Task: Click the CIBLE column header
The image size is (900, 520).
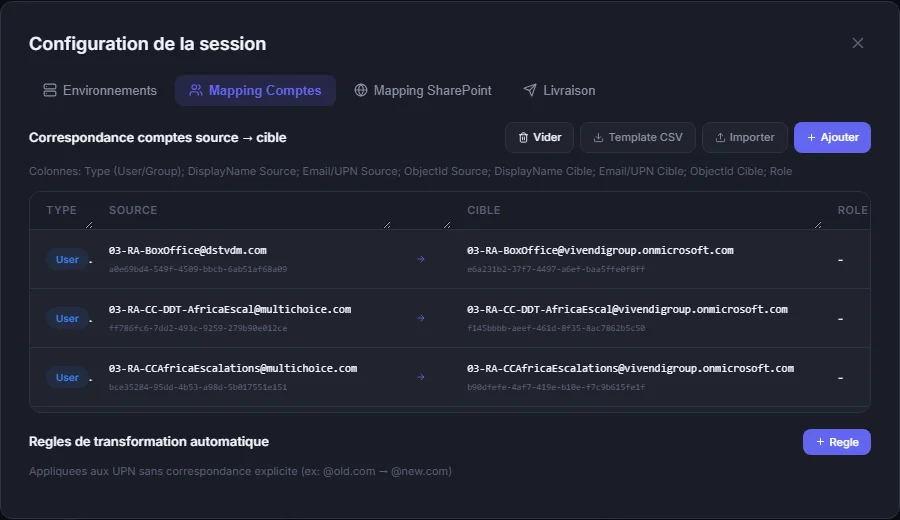Action: click(x=484, y=210)
